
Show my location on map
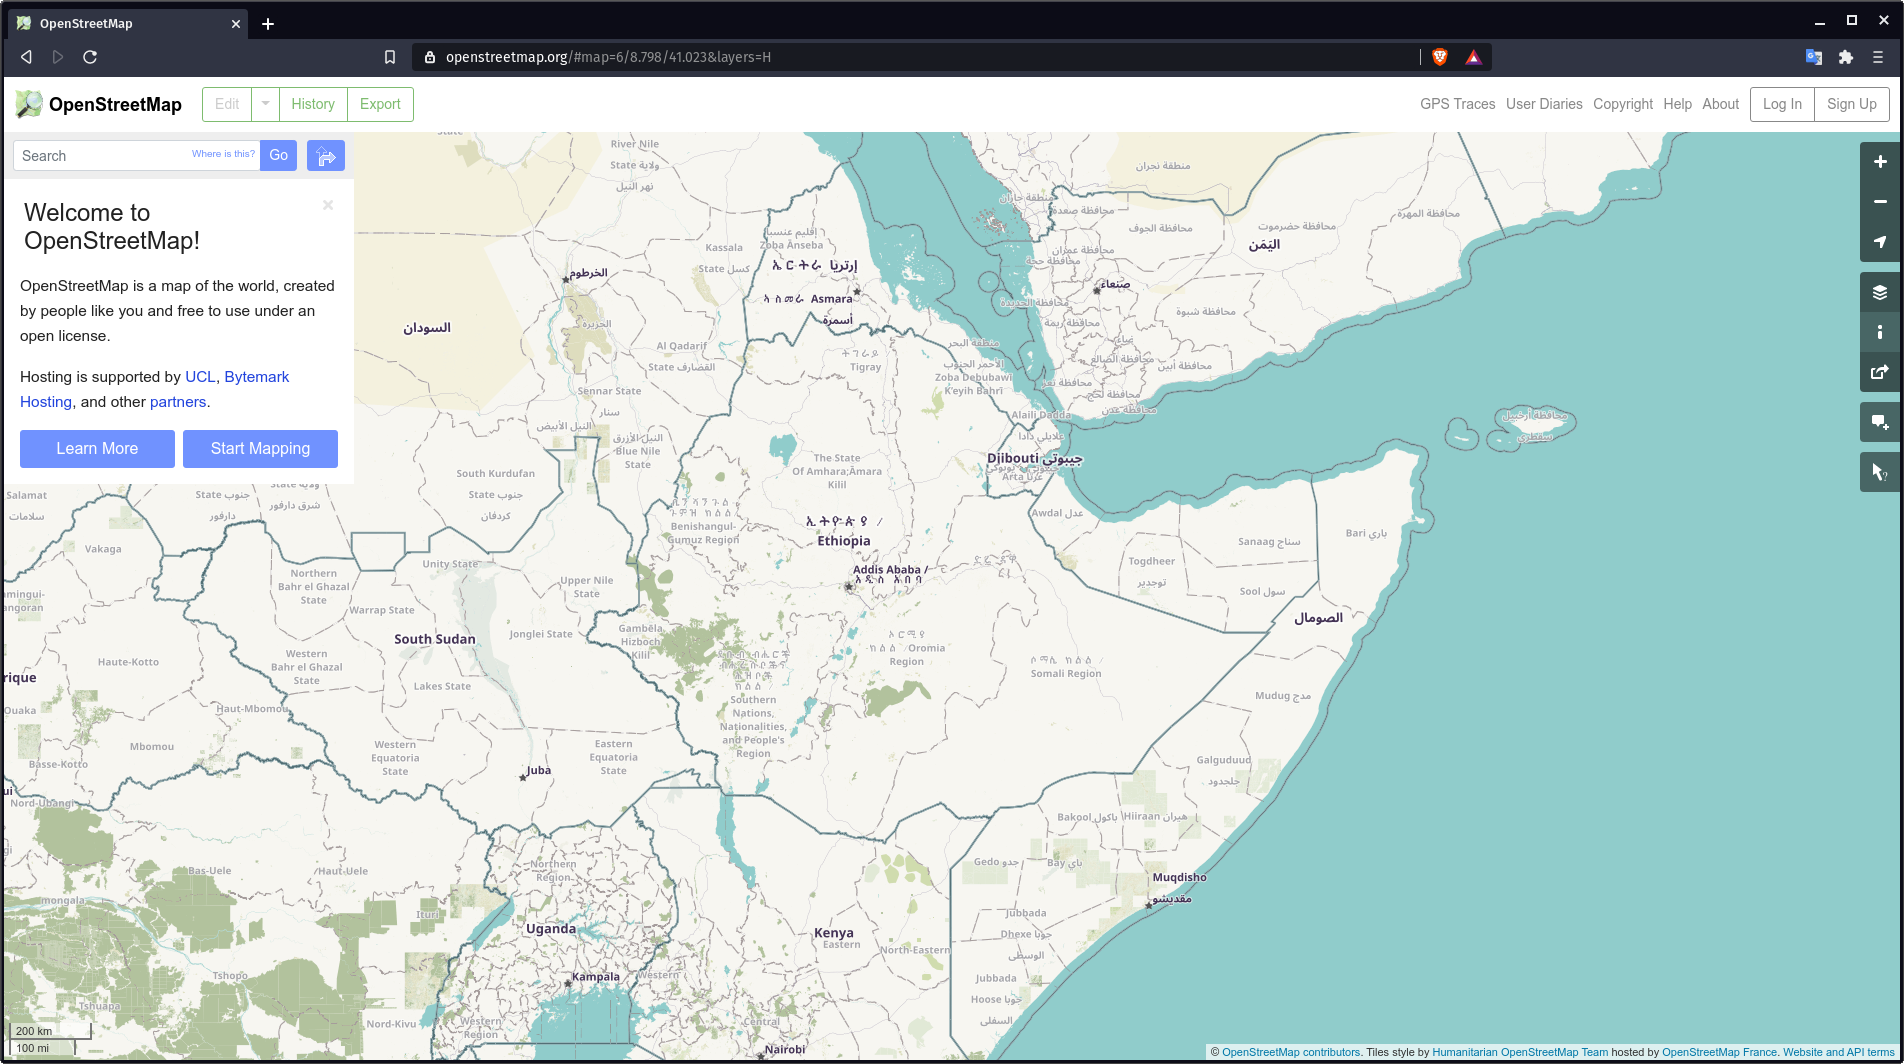point(1880,242)
